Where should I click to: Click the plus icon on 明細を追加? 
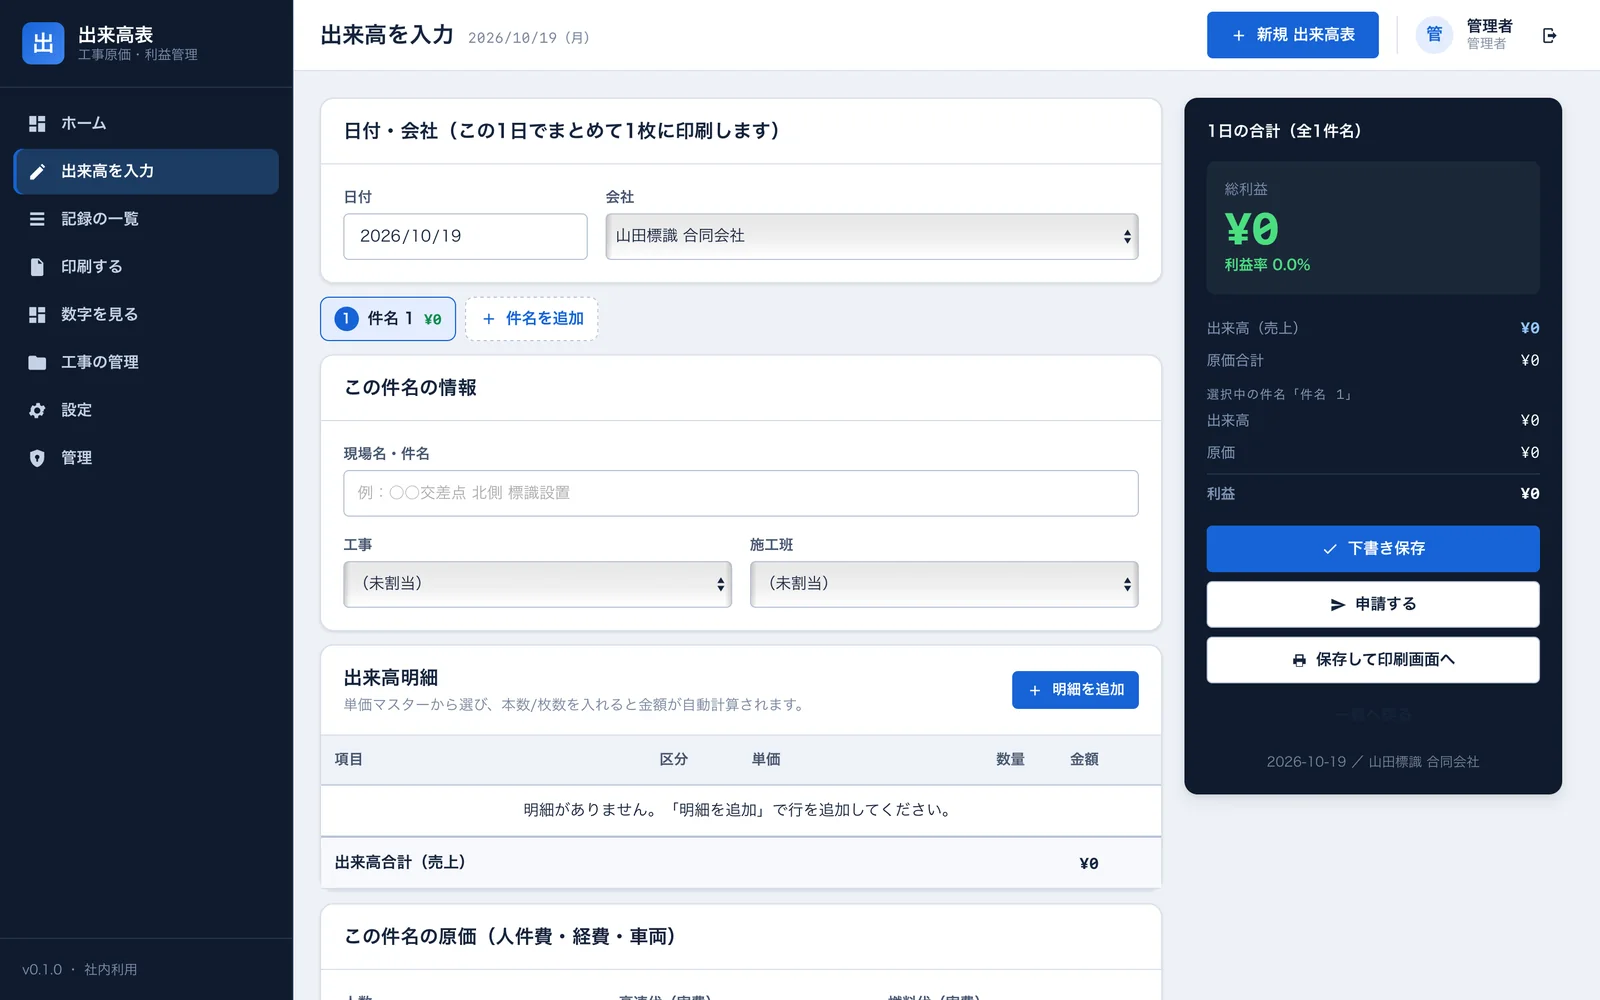coord(1034,690)
